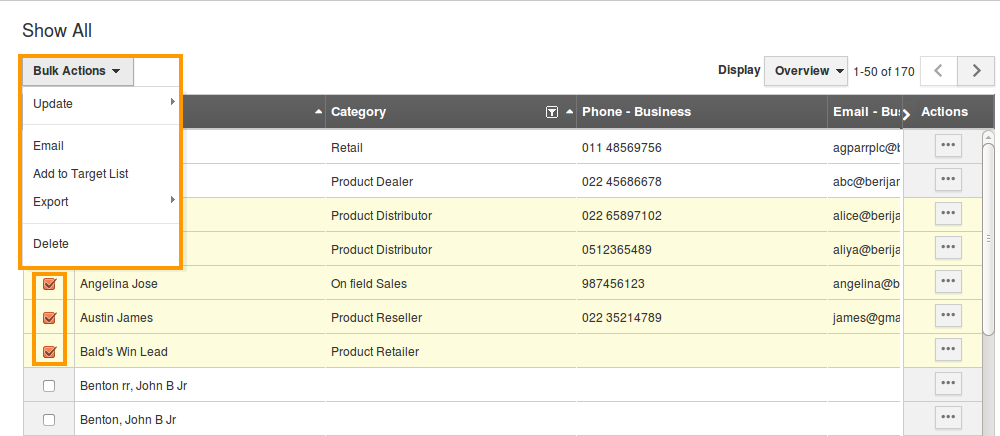Click the Email - Business column header
The image size is (1000, 436).
[x=866, y=112]
